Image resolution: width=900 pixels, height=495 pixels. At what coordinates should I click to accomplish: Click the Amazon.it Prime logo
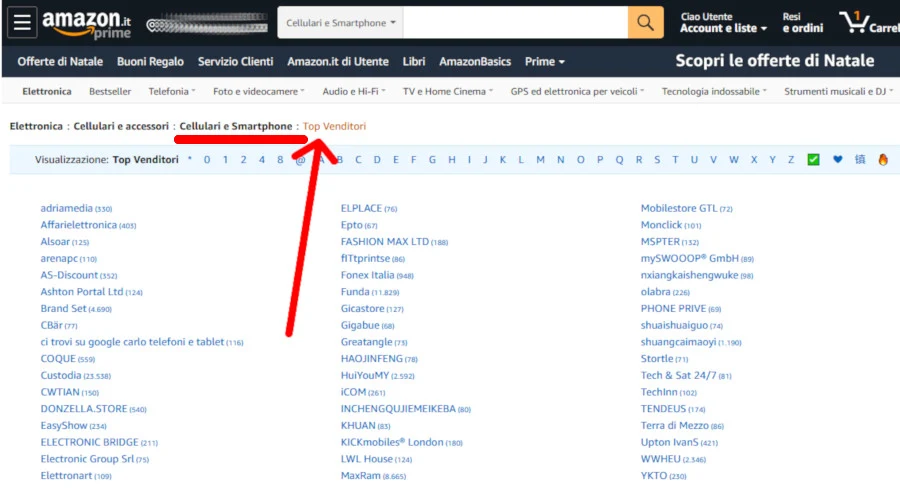click(85, 23)
